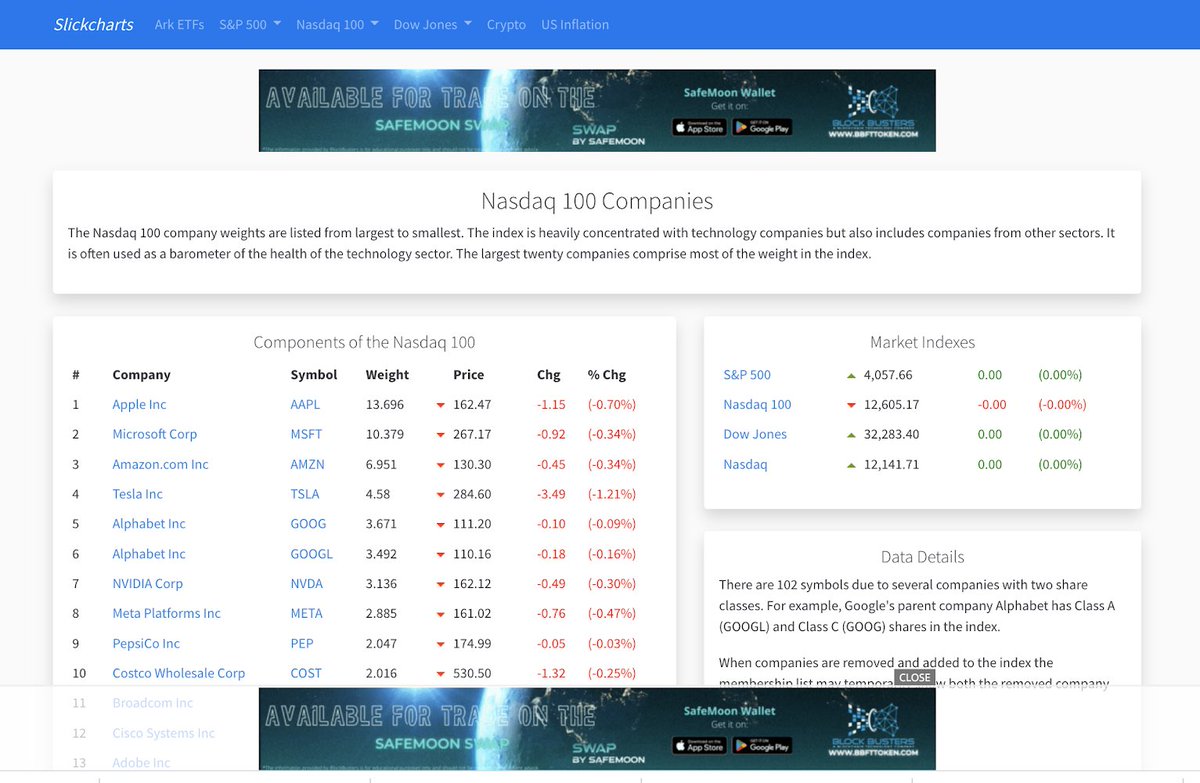Open Dow Jones in Market Indexes
Viewport: 1200px width, 783px height.
click(x=755, y=434)
